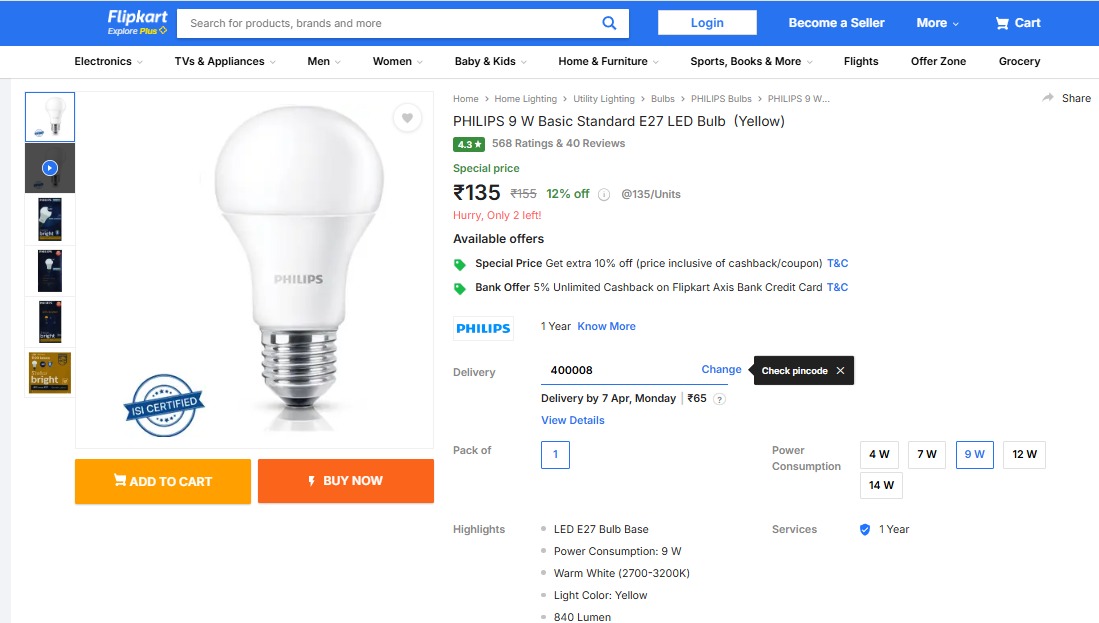This screenshot has width=1099, height=623.
Task: Expand the More dropdown in header
Action: tap(937, 23)
